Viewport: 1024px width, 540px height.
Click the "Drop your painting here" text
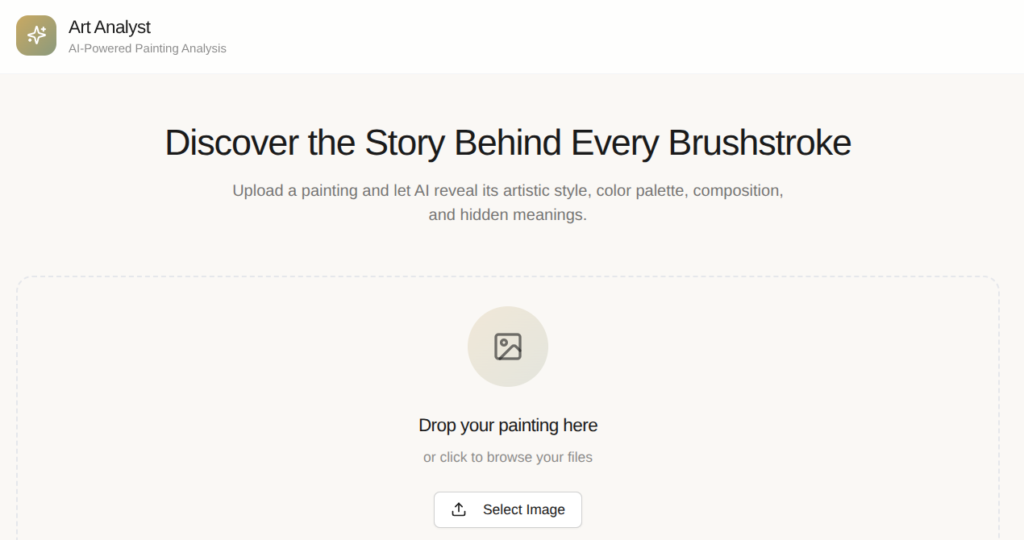(x=508, y=425)
